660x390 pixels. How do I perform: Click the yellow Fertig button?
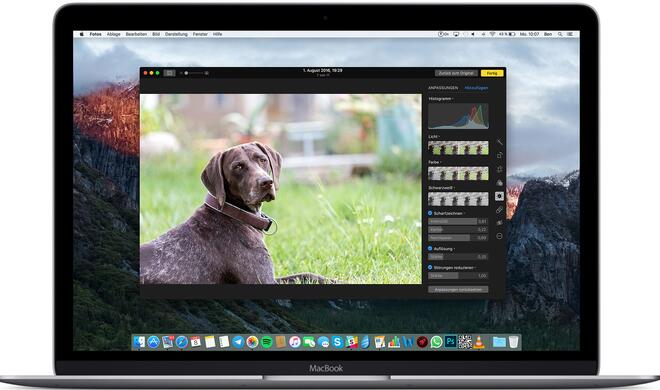(x=492, y=73)
